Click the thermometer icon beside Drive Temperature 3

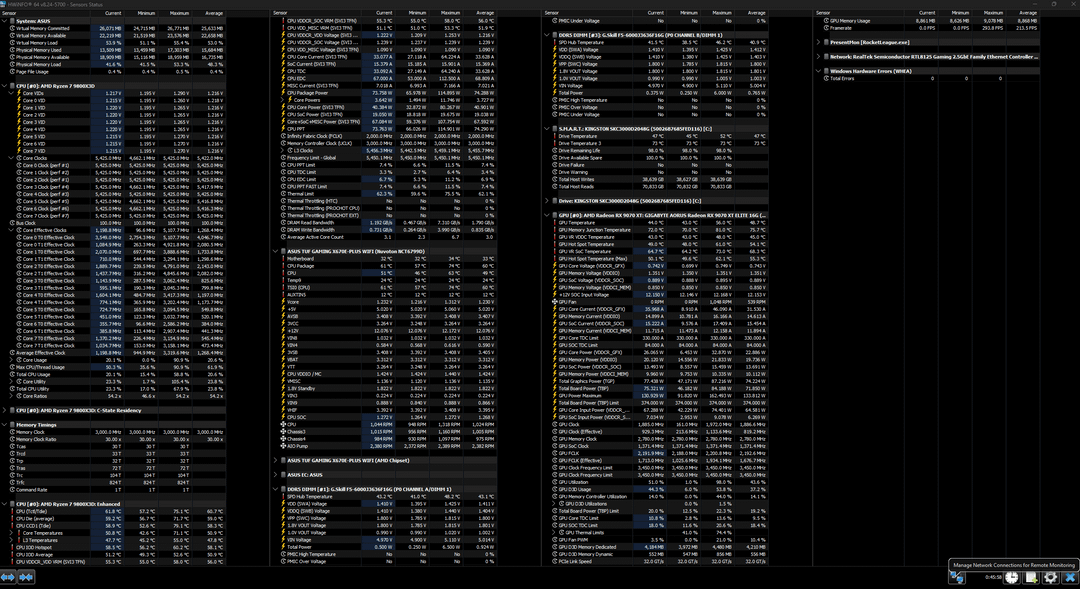click(554, 143)
